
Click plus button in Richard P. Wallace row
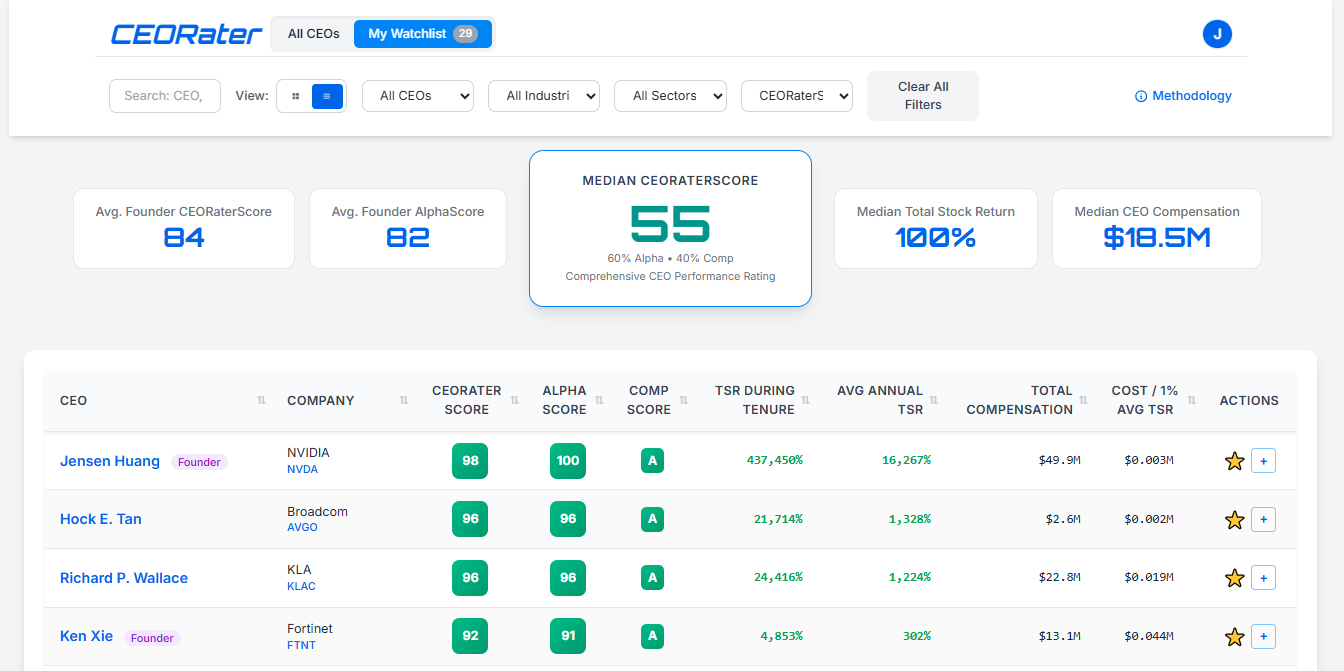[1263, 578]
